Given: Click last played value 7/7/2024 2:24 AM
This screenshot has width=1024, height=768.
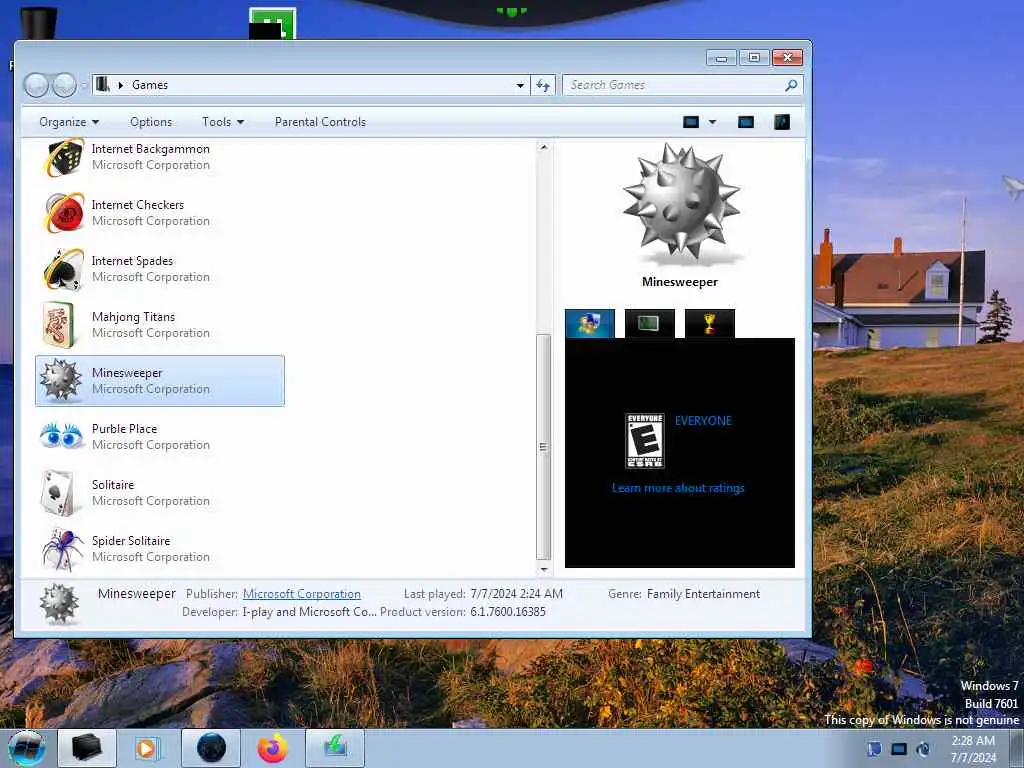Looking at the screenshot, I should click(517, 594).
